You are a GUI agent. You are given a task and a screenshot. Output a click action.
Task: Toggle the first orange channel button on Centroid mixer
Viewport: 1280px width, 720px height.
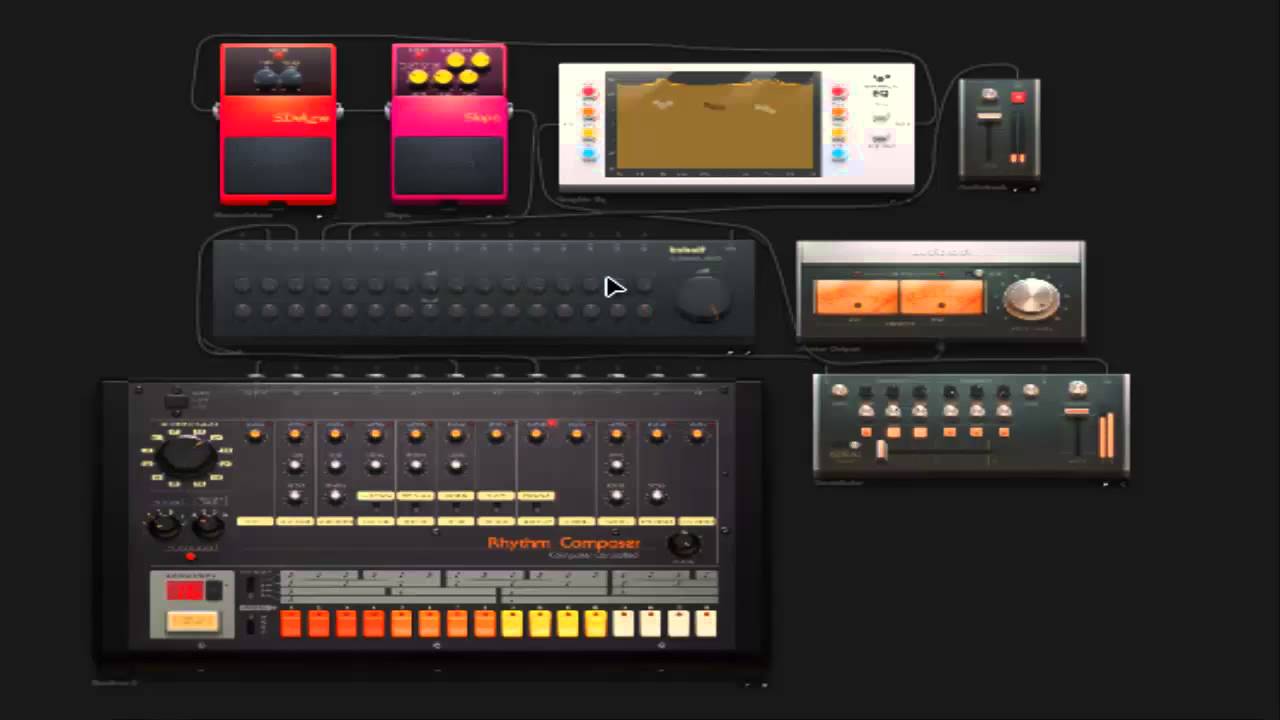[x=866, y=432]
